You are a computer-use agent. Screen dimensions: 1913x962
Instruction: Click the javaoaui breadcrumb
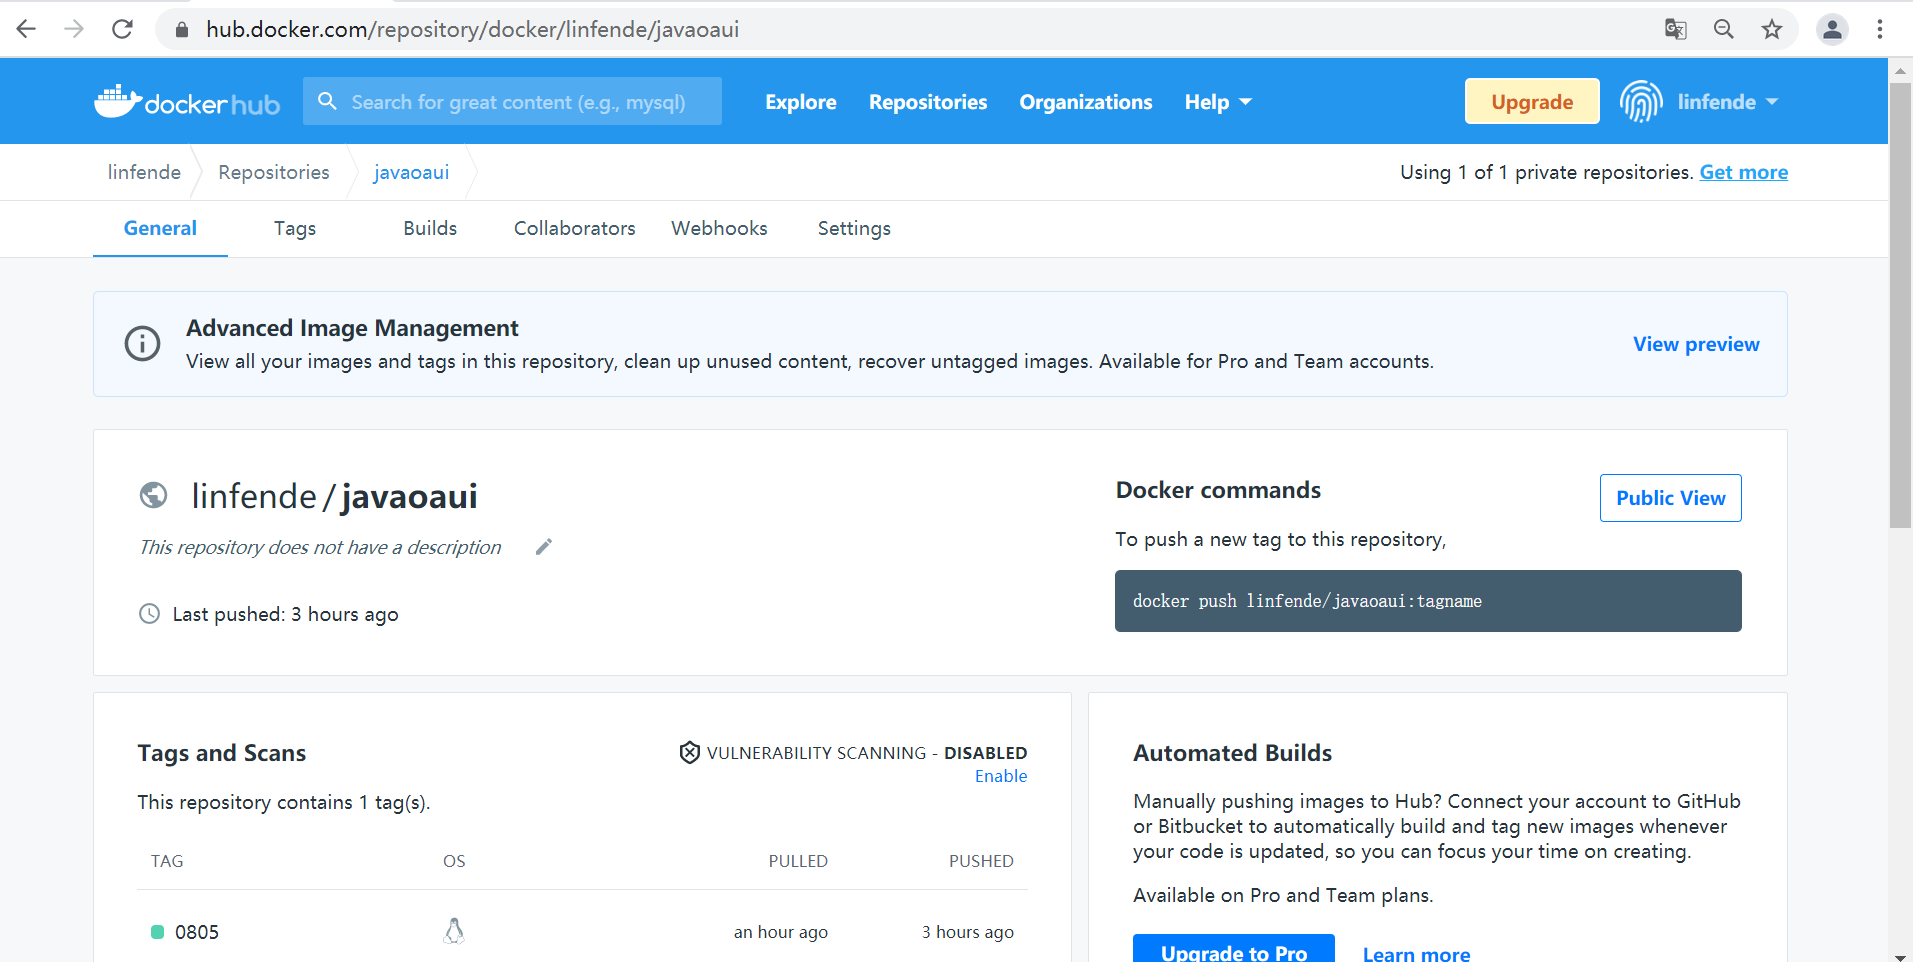[x=412, y=172]
